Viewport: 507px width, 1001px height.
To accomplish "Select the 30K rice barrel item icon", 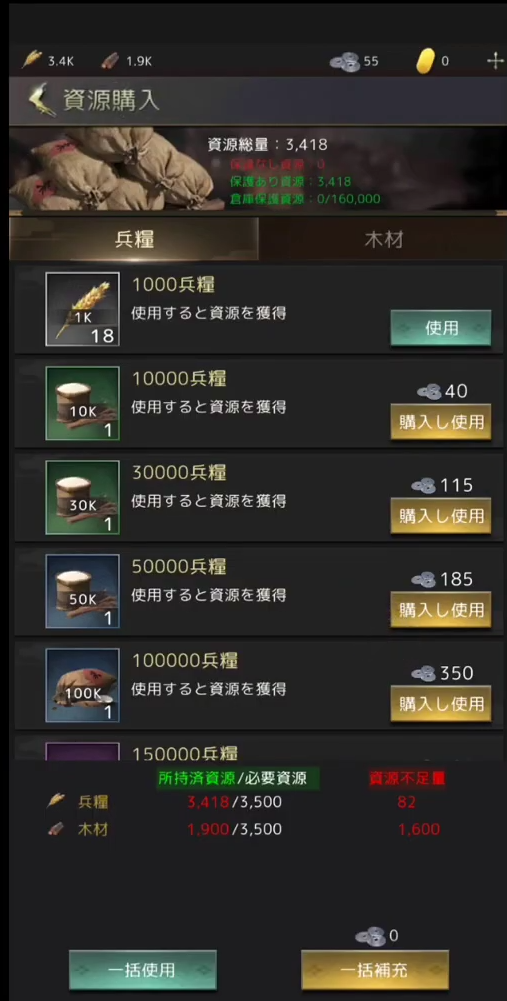I will coord(82,497).
